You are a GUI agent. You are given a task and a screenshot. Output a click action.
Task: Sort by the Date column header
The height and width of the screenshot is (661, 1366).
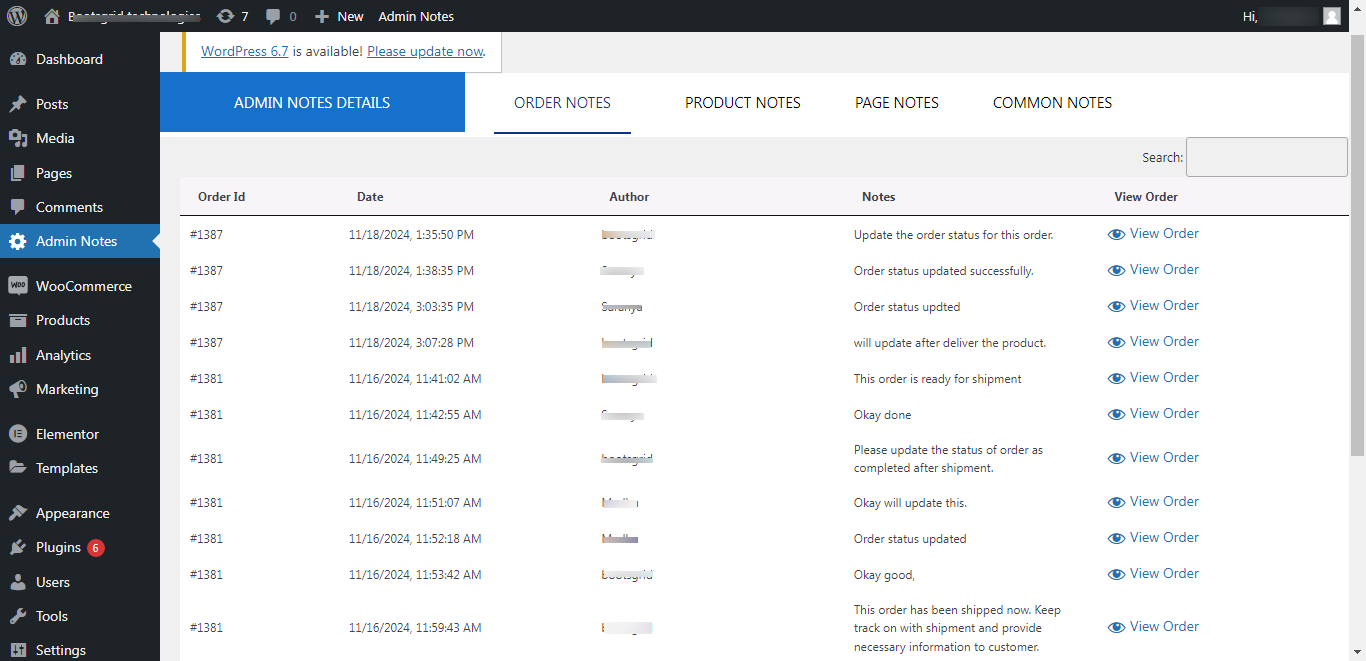pos(370,197)
